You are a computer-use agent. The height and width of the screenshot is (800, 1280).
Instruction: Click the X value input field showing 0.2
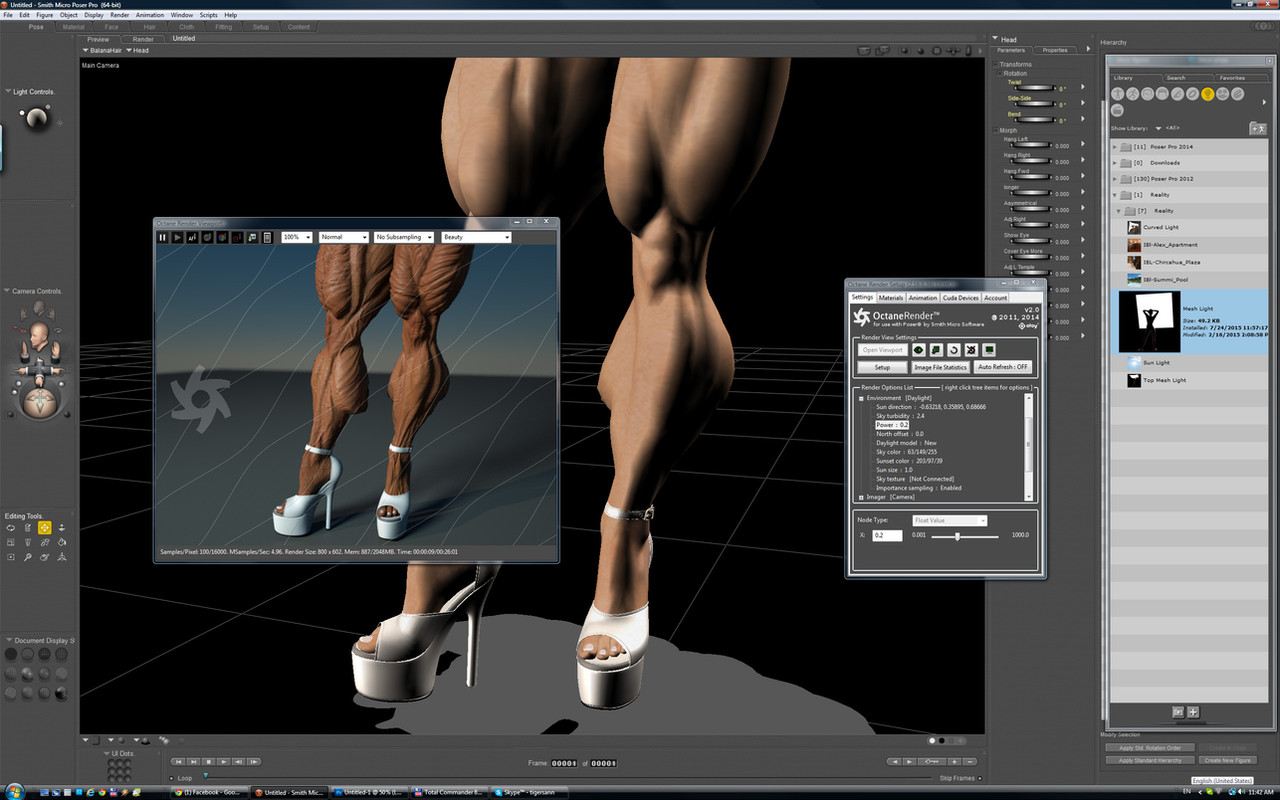[887, 535]
